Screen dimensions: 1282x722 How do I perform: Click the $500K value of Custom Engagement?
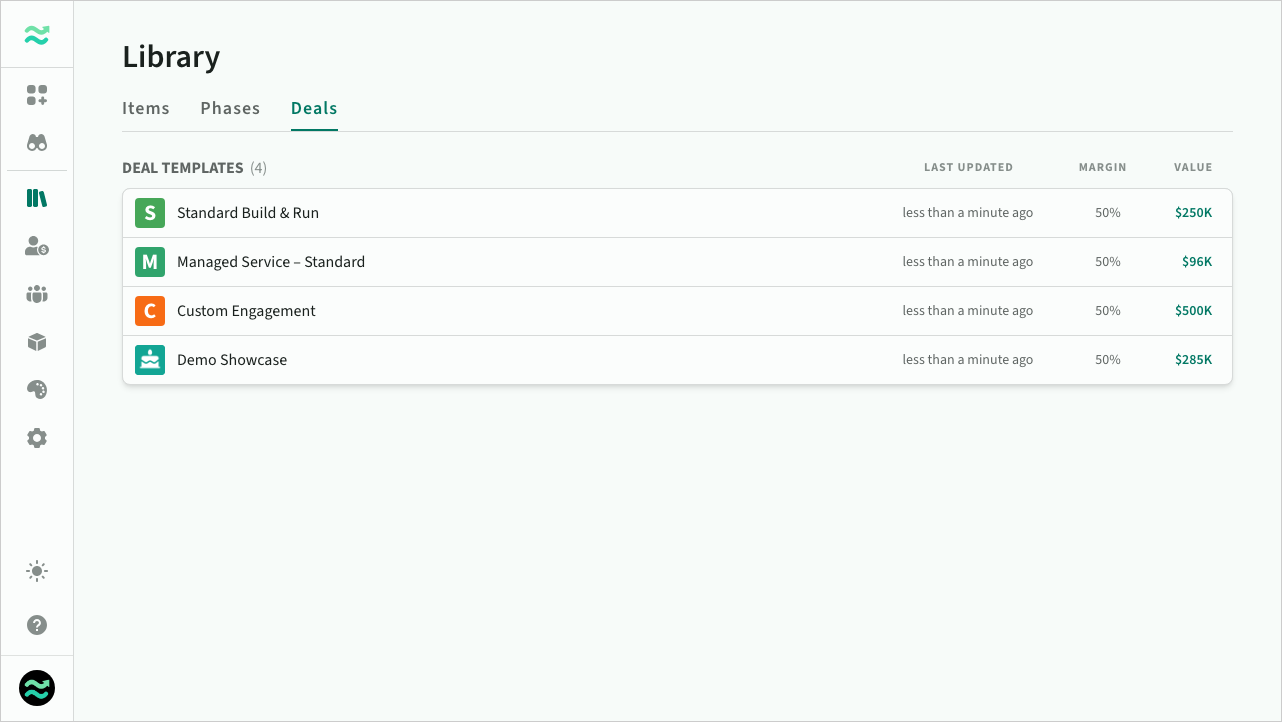(x=1193, y=311)
